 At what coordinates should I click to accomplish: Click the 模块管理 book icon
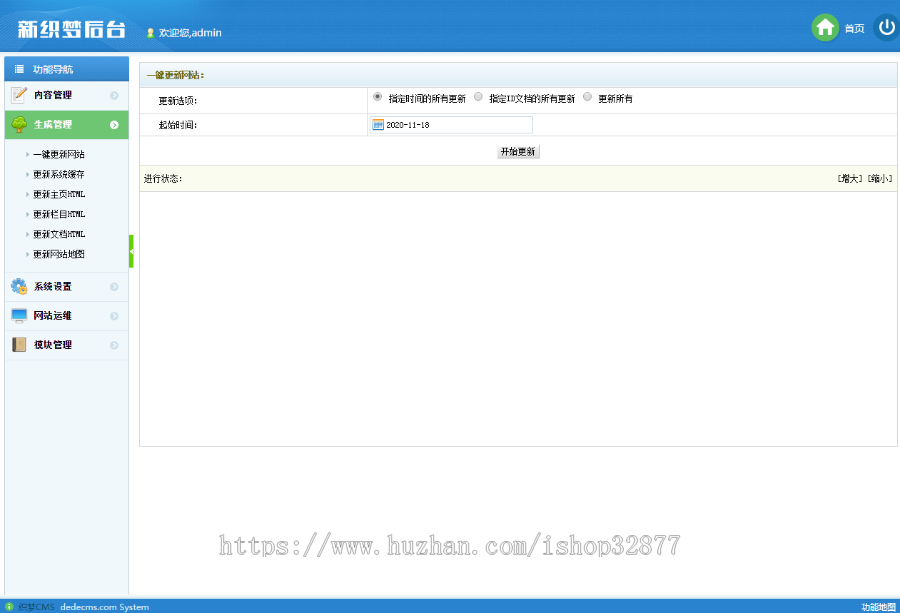(19, 344)
